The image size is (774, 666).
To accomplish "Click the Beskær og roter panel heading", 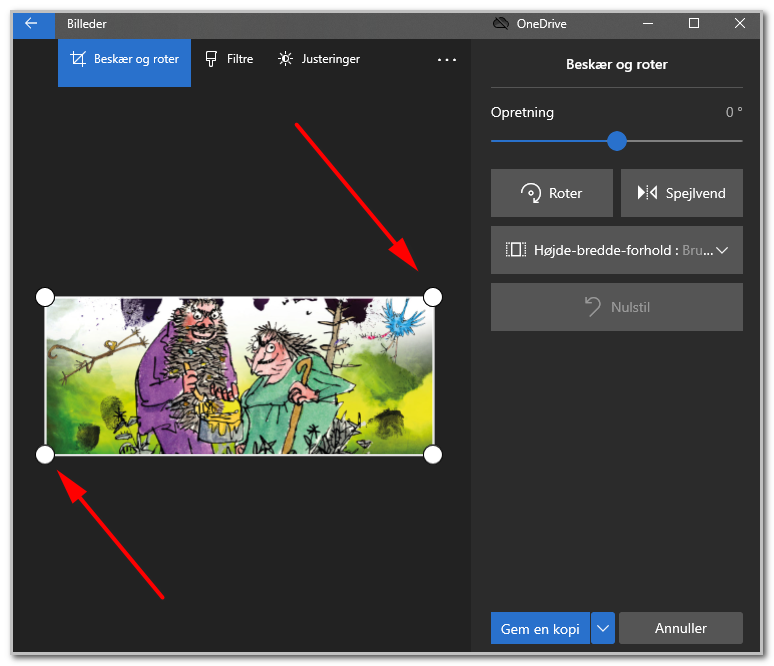I will (x=617, y=65).
